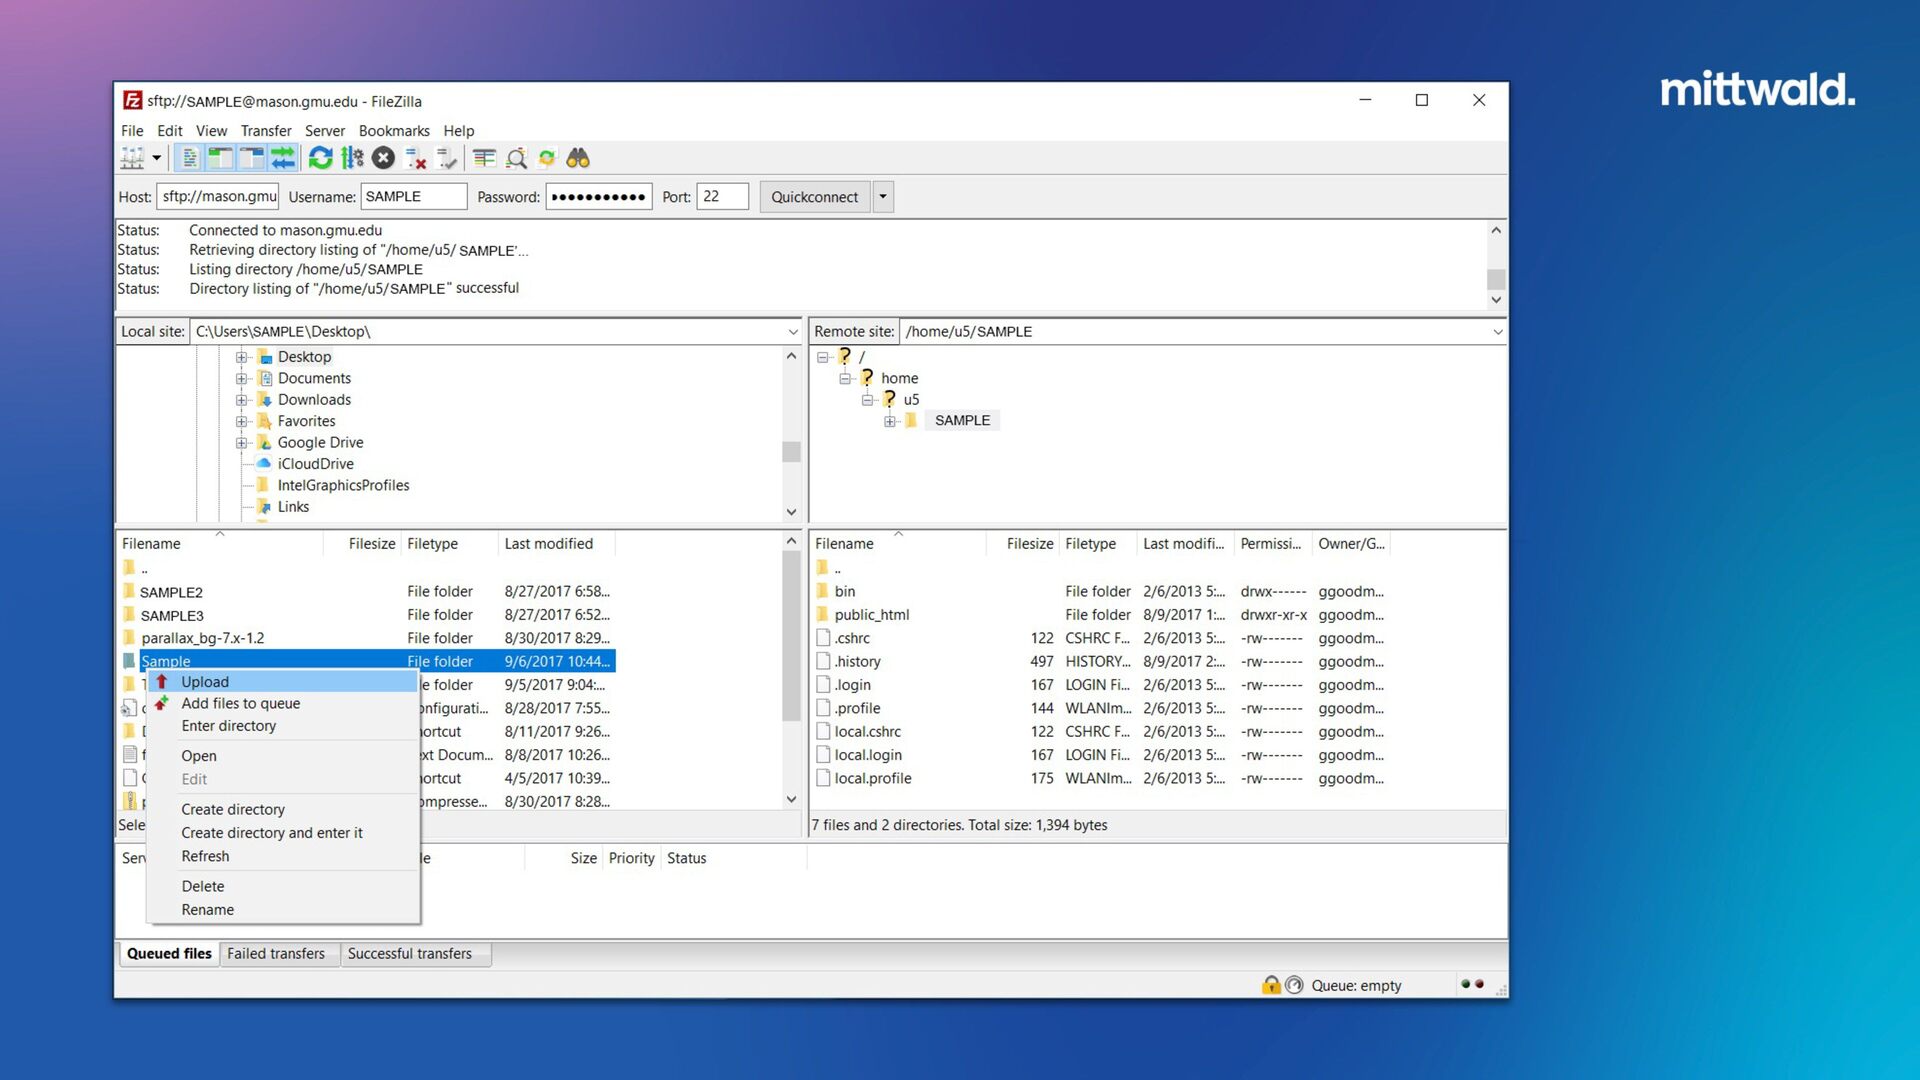Collapse the remote u5 tree node

coord(867,400)
